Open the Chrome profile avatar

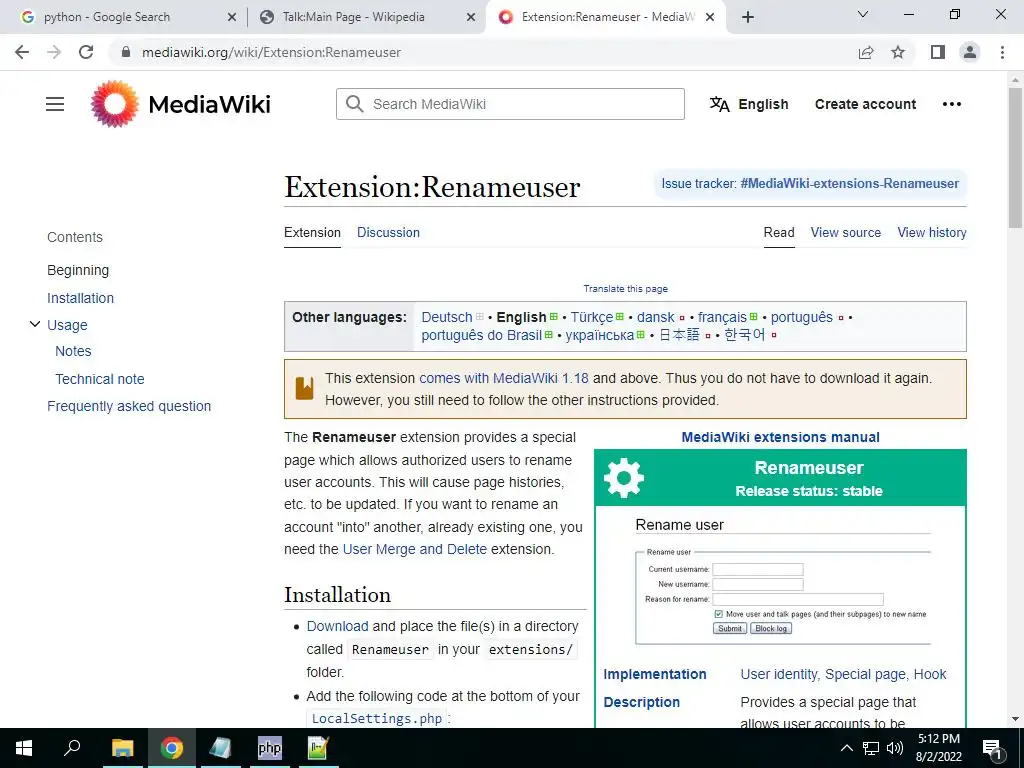(970, 52)
